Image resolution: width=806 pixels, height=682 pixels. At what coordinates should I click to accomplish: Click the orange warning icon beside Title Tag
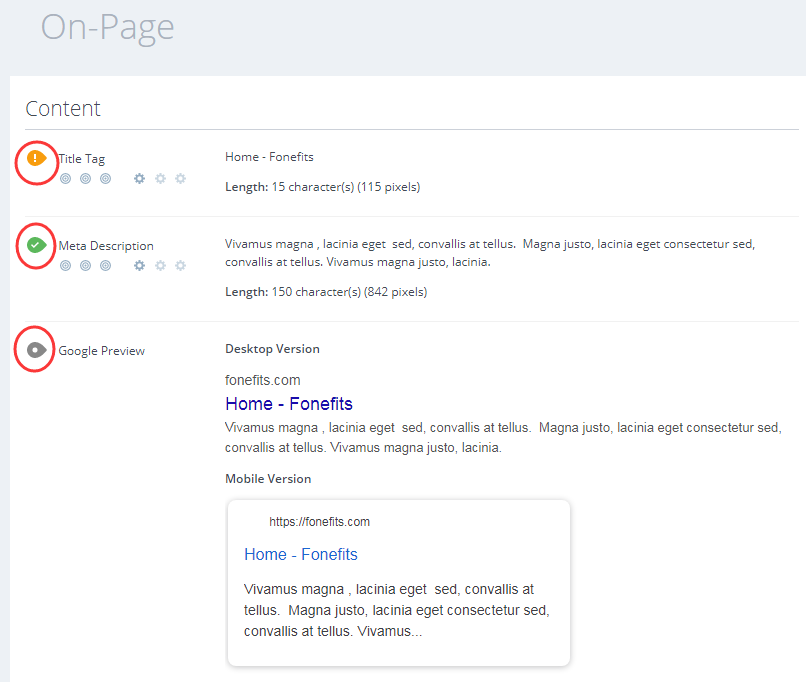[x=36, y=158]
